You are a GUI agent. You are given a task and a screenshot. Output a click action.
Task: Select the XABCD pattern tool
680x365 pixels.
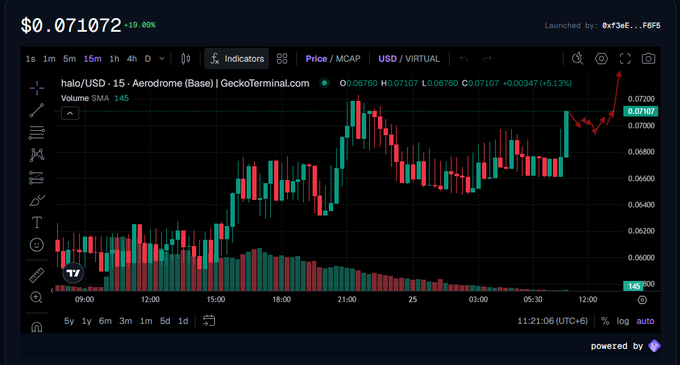(37, 155)
